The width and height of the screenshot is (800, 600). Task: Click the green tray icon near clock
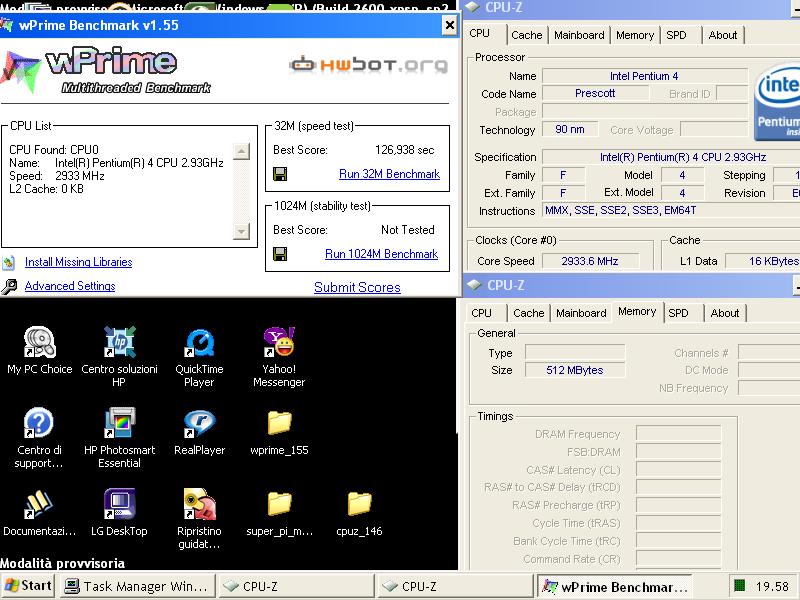point(739,585)
